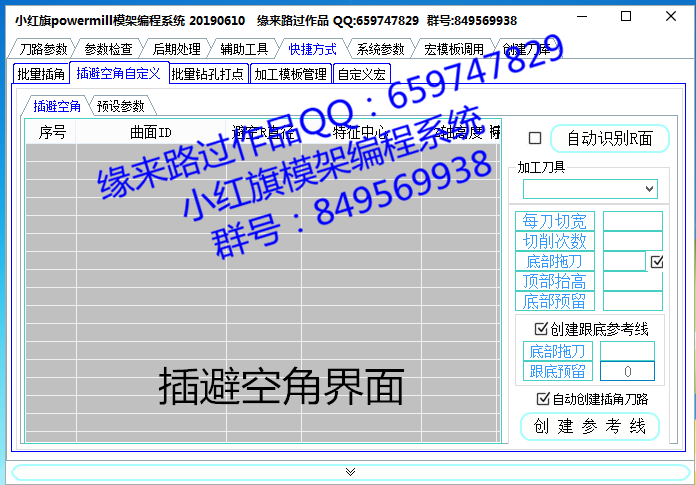Screen dimensions: 696x485
Task: Click the 跟底预留 field showing 0
Action: 627,371
